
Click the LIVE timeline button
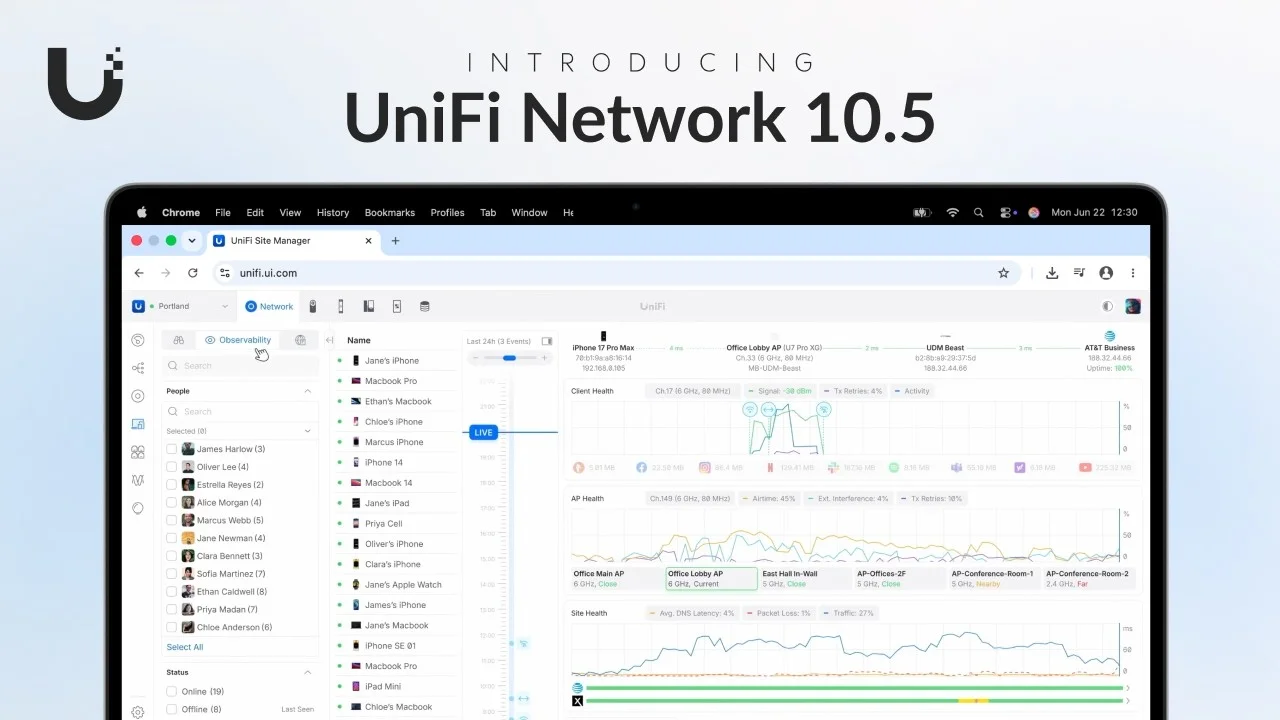point(484,432)
